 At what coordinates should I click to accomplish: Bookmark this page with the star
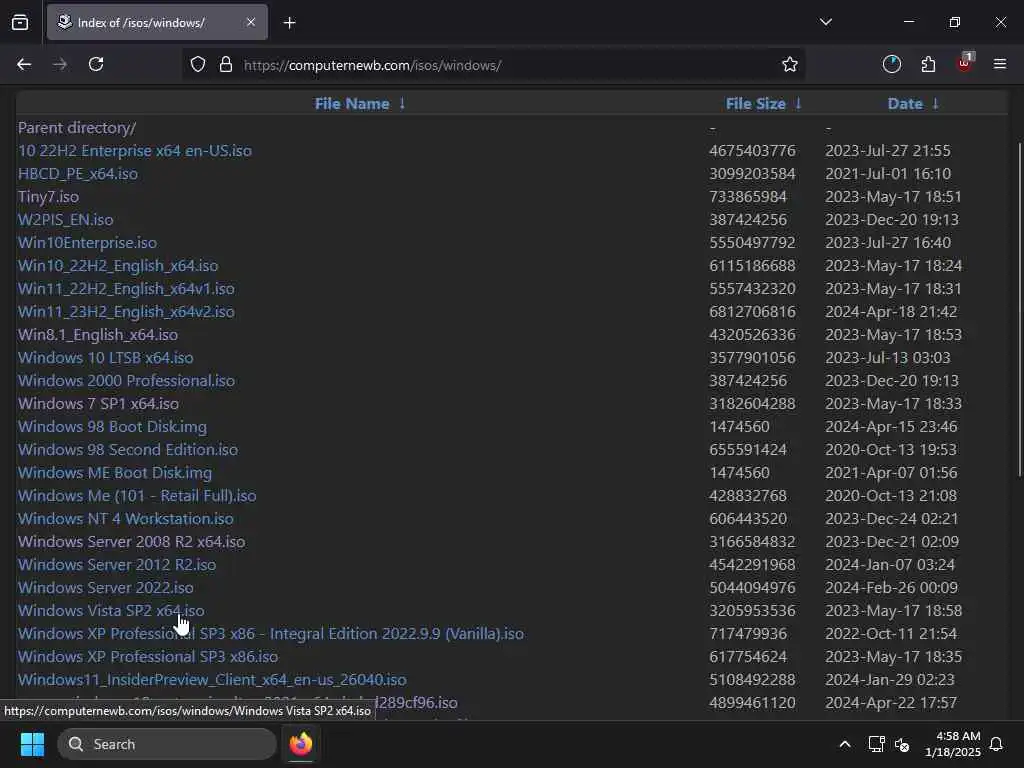(x=790, y=64)
